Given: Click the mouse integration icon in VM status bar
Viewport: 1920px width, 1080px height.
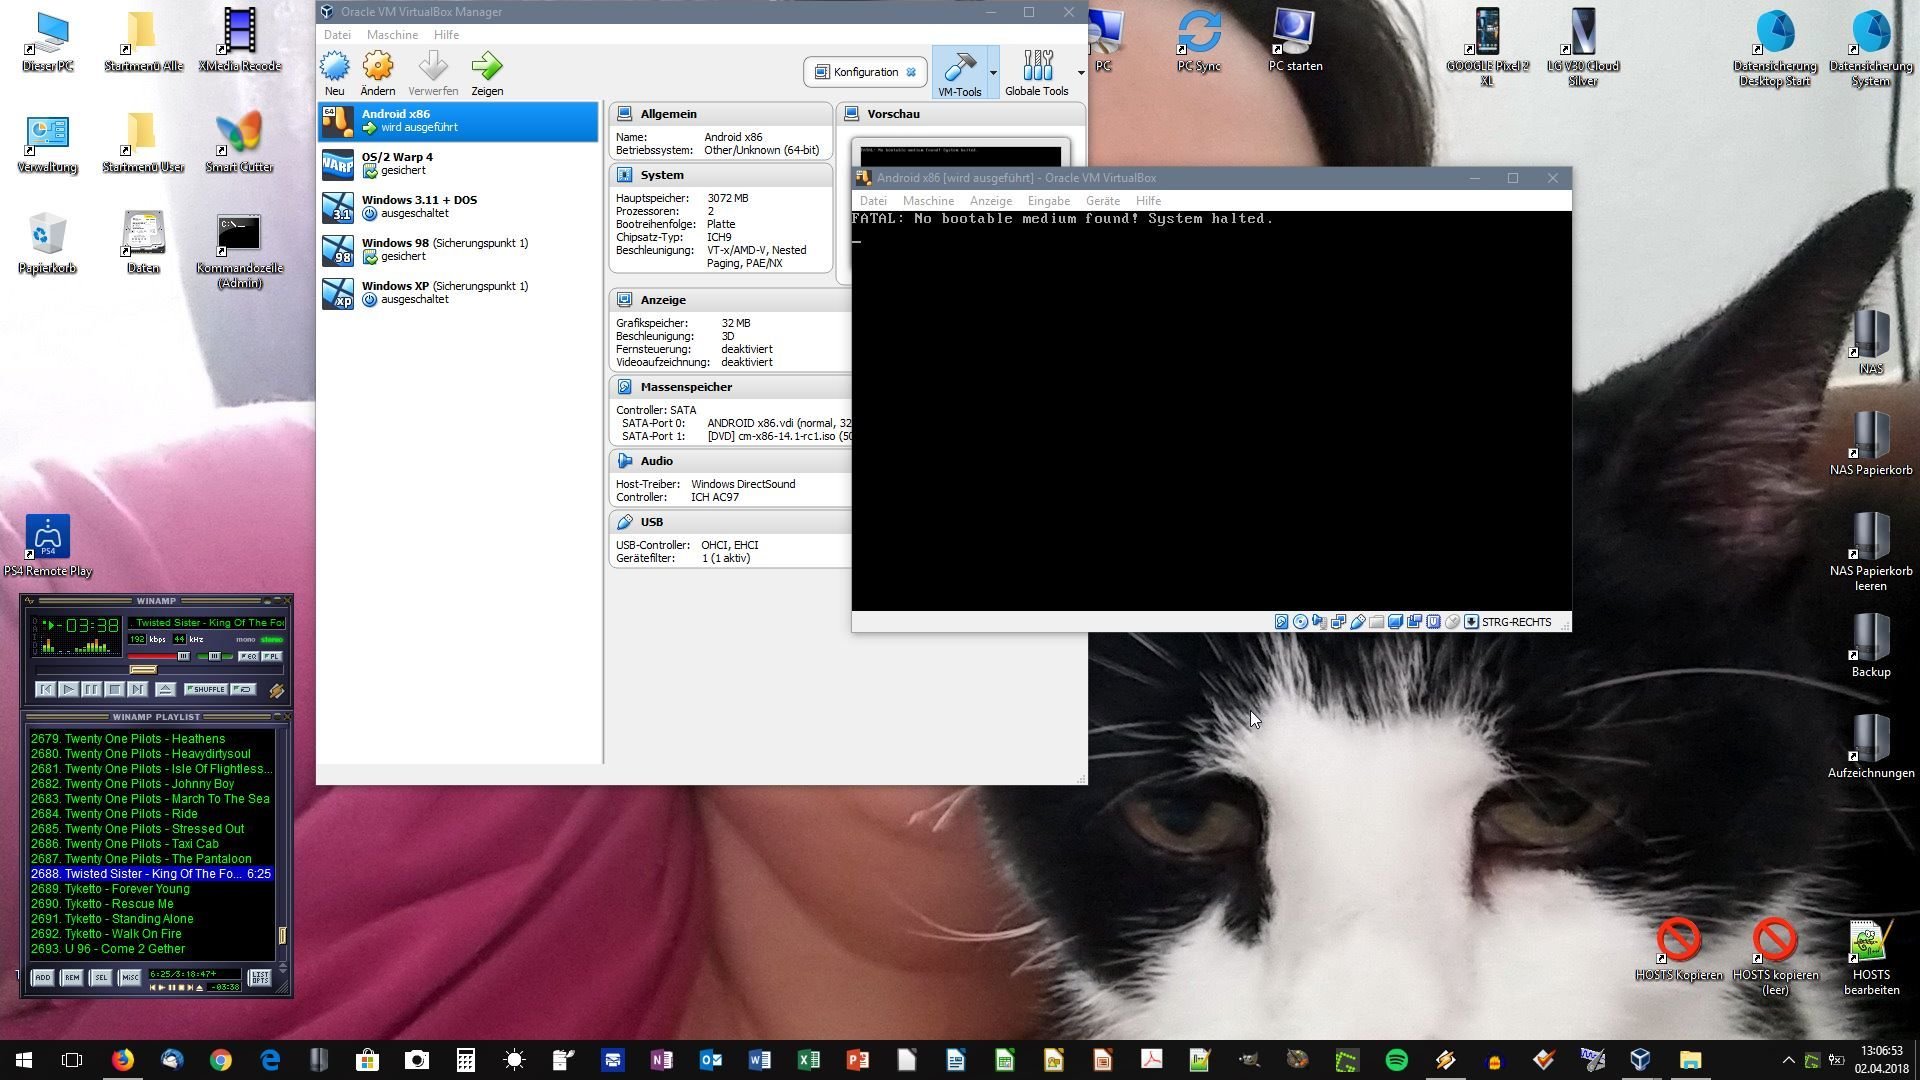Looking at the screenshot, I should click(1452, 622).
